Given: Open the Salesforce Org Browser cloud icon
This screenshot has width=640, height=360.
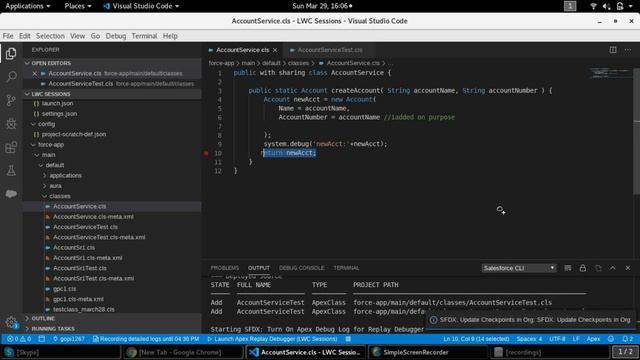Looking at the screenshot, I should point(11,193).
